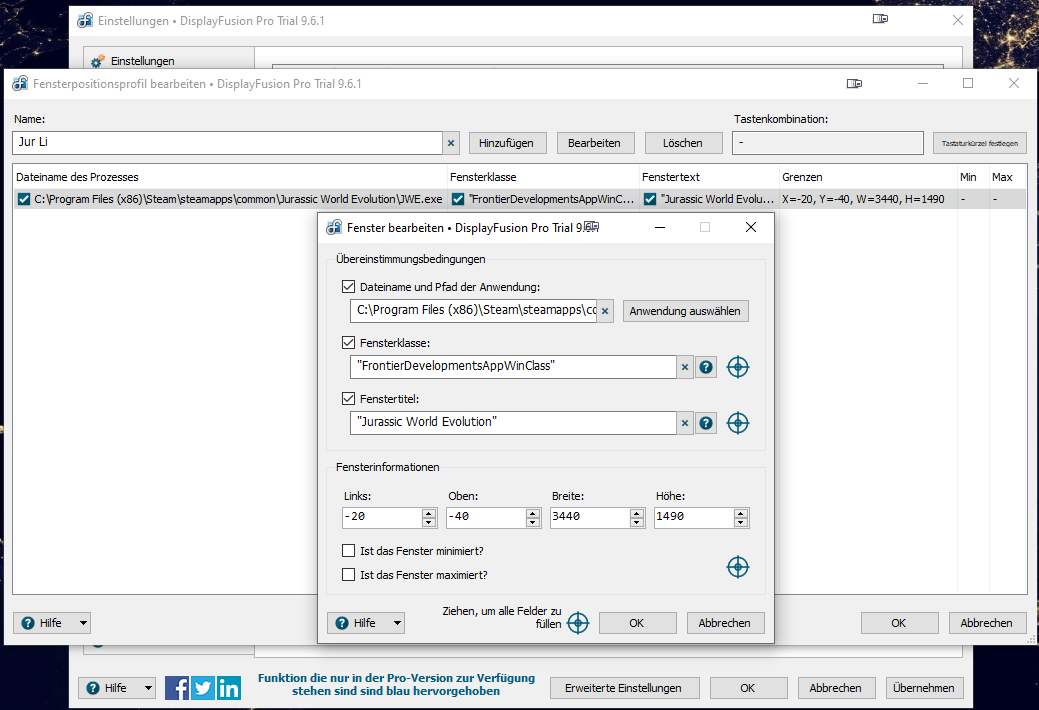The height and width of the screenshot is (710, 1039).
Task: Click crosshair icon in Fensterinformationen section
Action: point(738,567)
